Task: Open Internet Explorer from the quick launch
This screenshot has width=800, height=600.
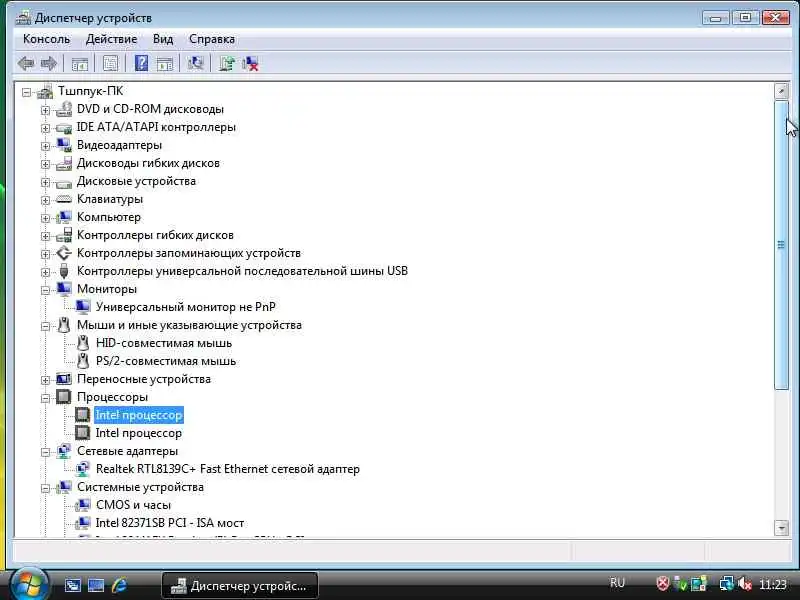Action: (x=119, y=585)
